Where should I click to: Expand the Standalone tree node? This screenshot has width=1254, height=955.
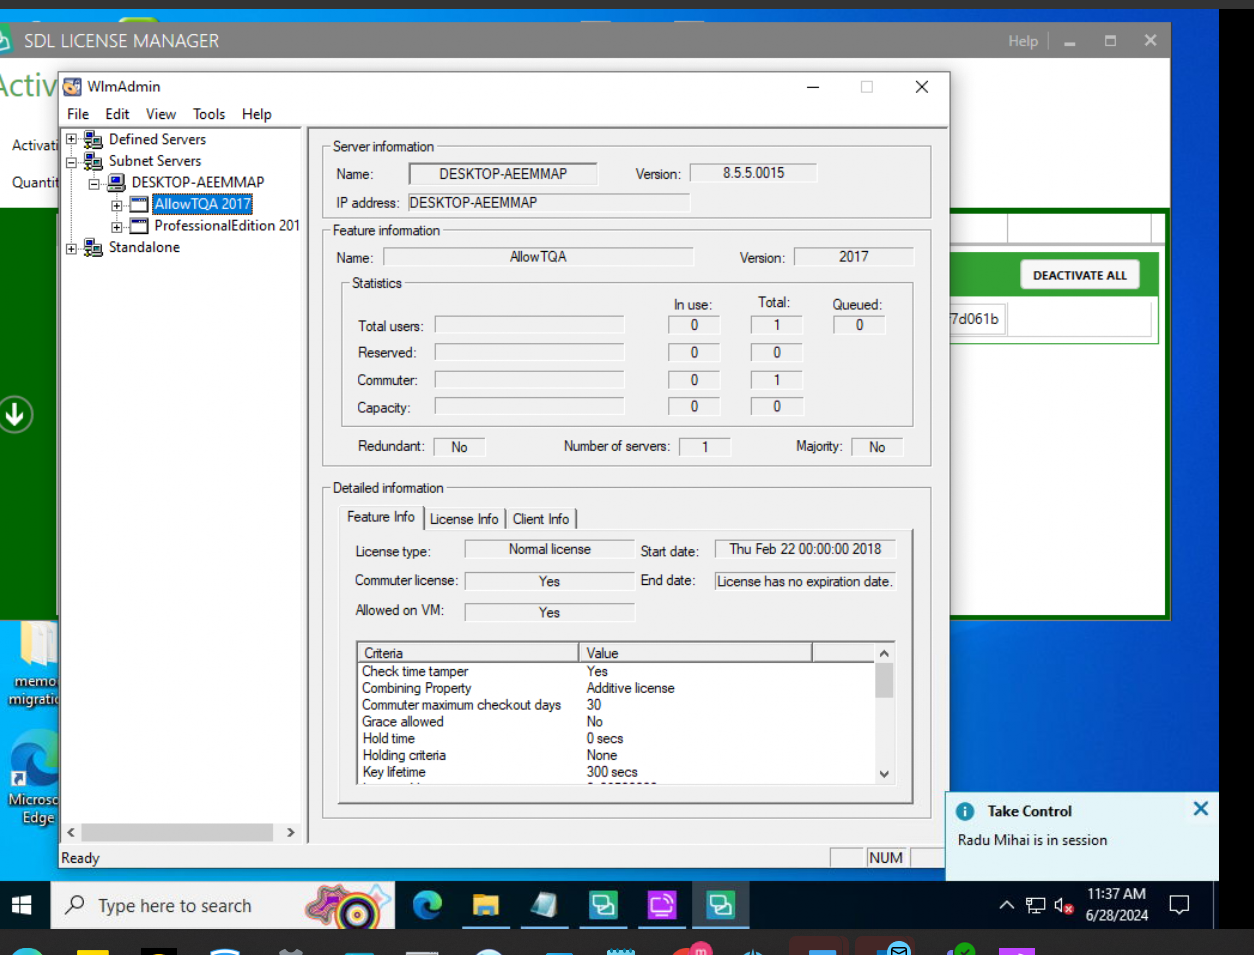tap(71, 248)
